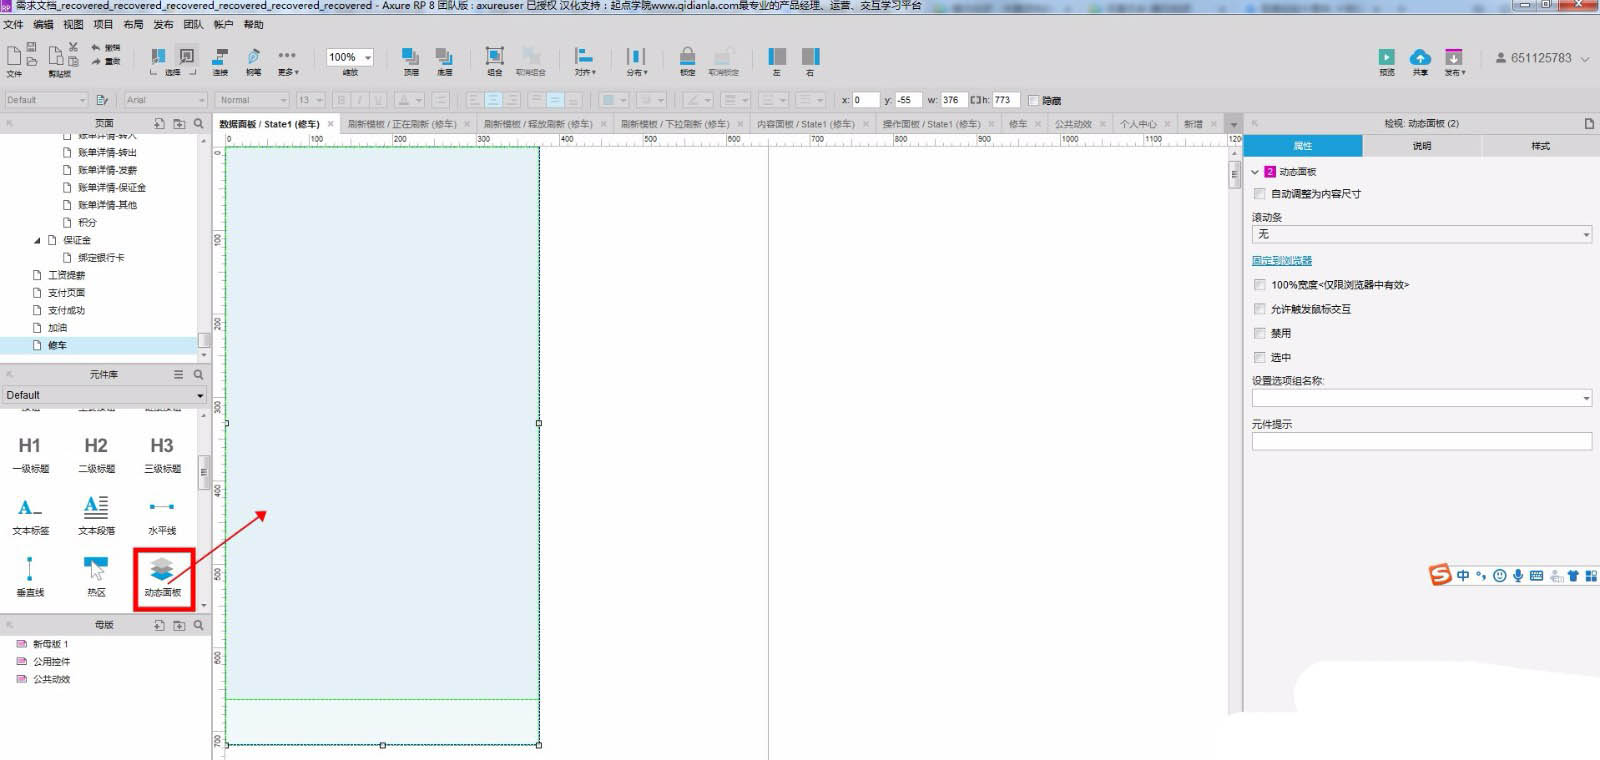
Task: Click the 共享 cloud share icon
Action: click(x=1420, y=60)
